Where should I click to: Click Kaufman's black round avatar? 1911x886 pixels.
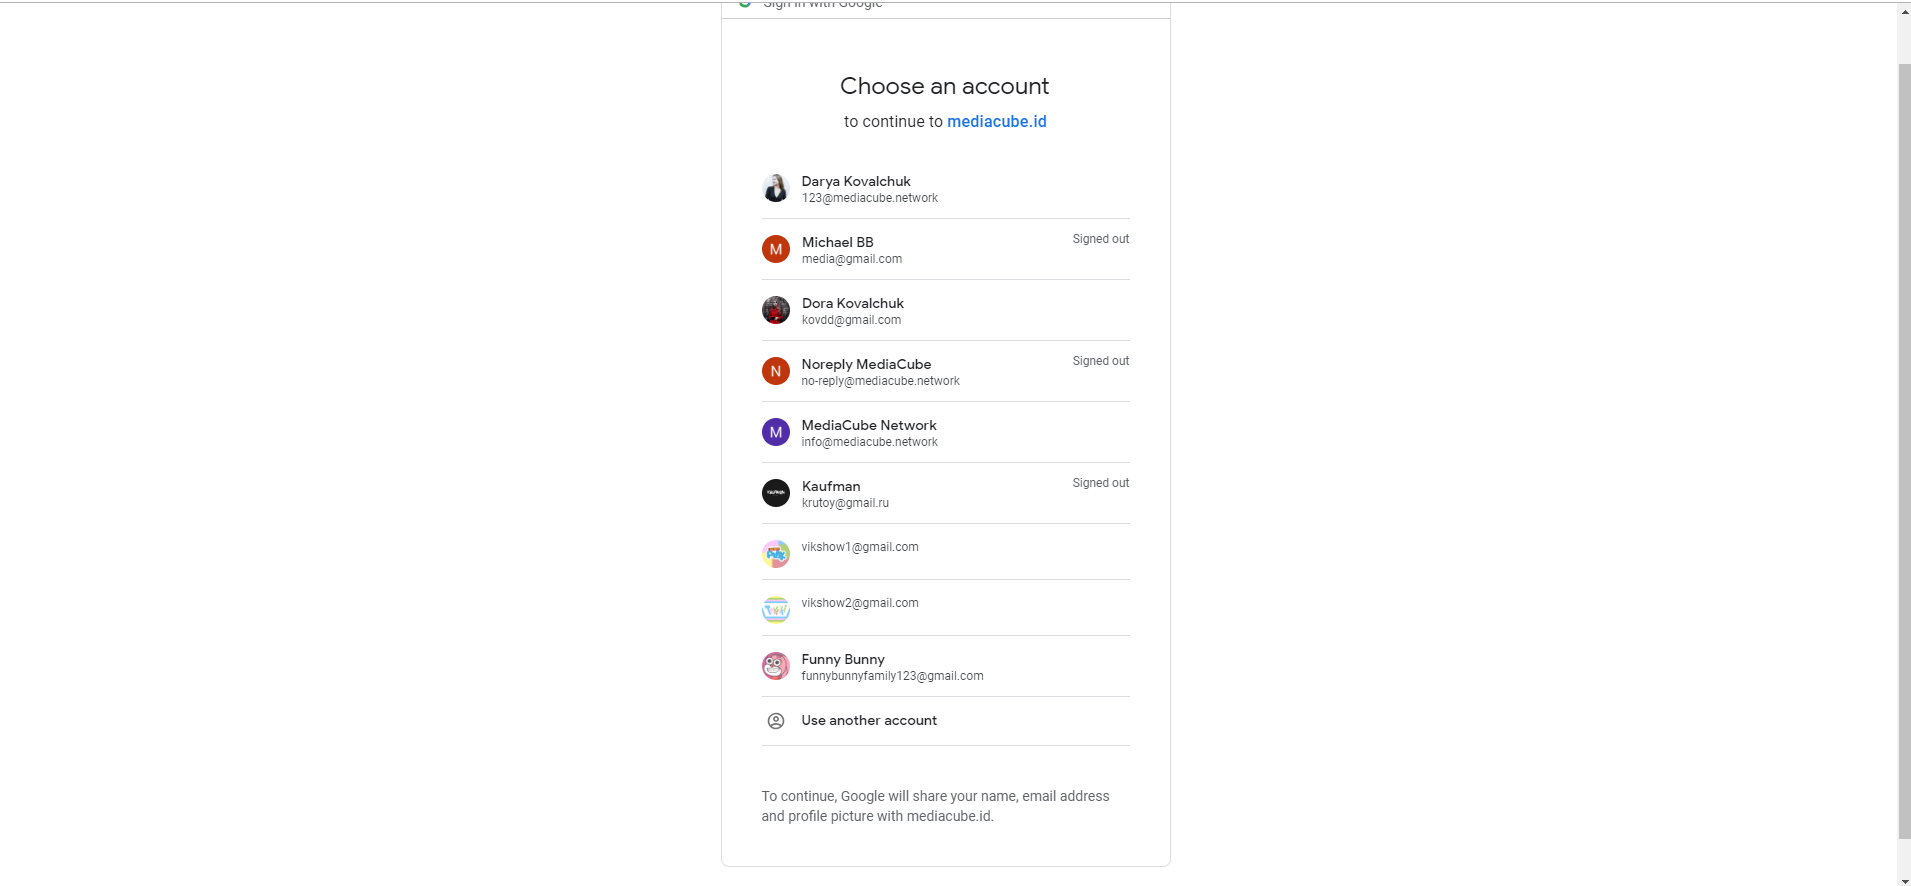(x=775, y=493)
